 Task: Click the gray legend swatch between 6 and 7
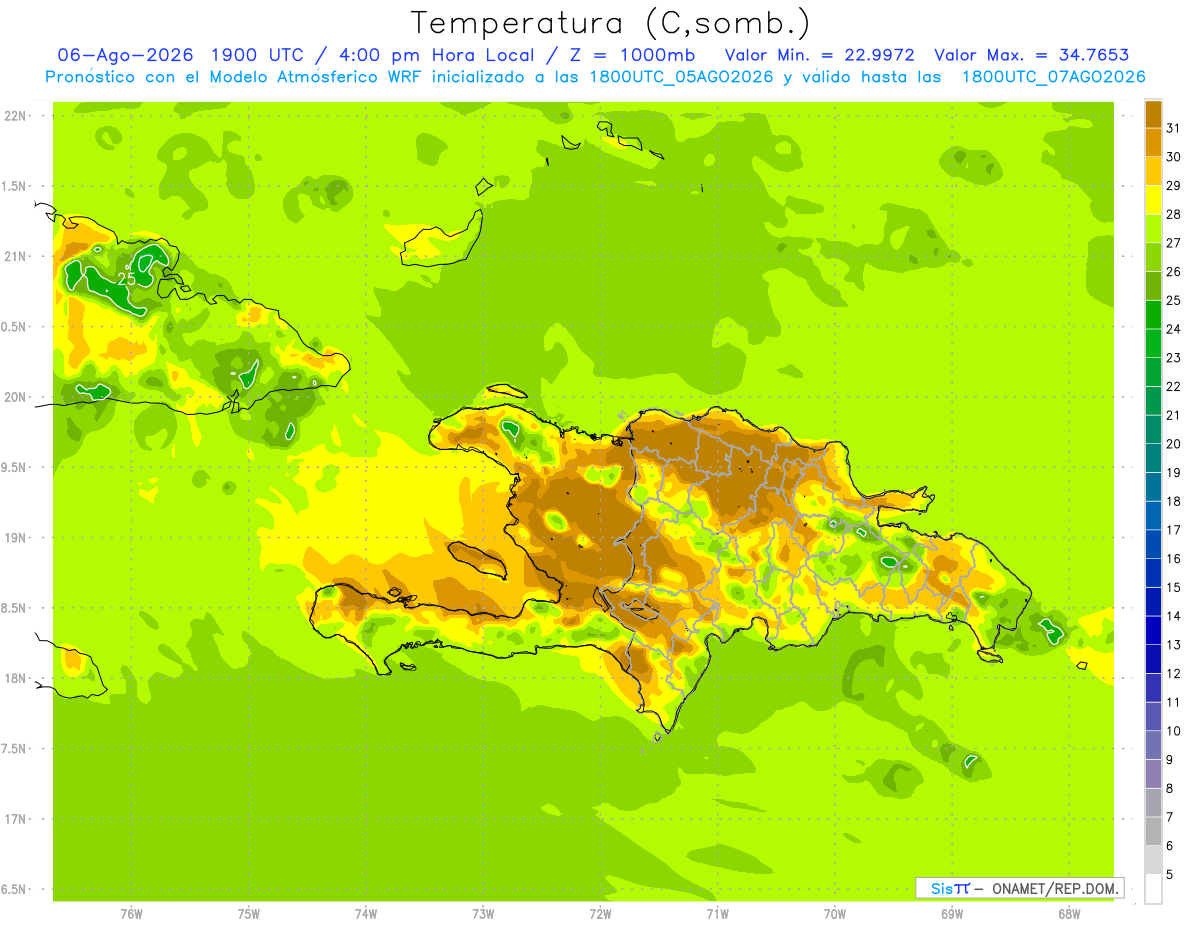(1153, 831)
